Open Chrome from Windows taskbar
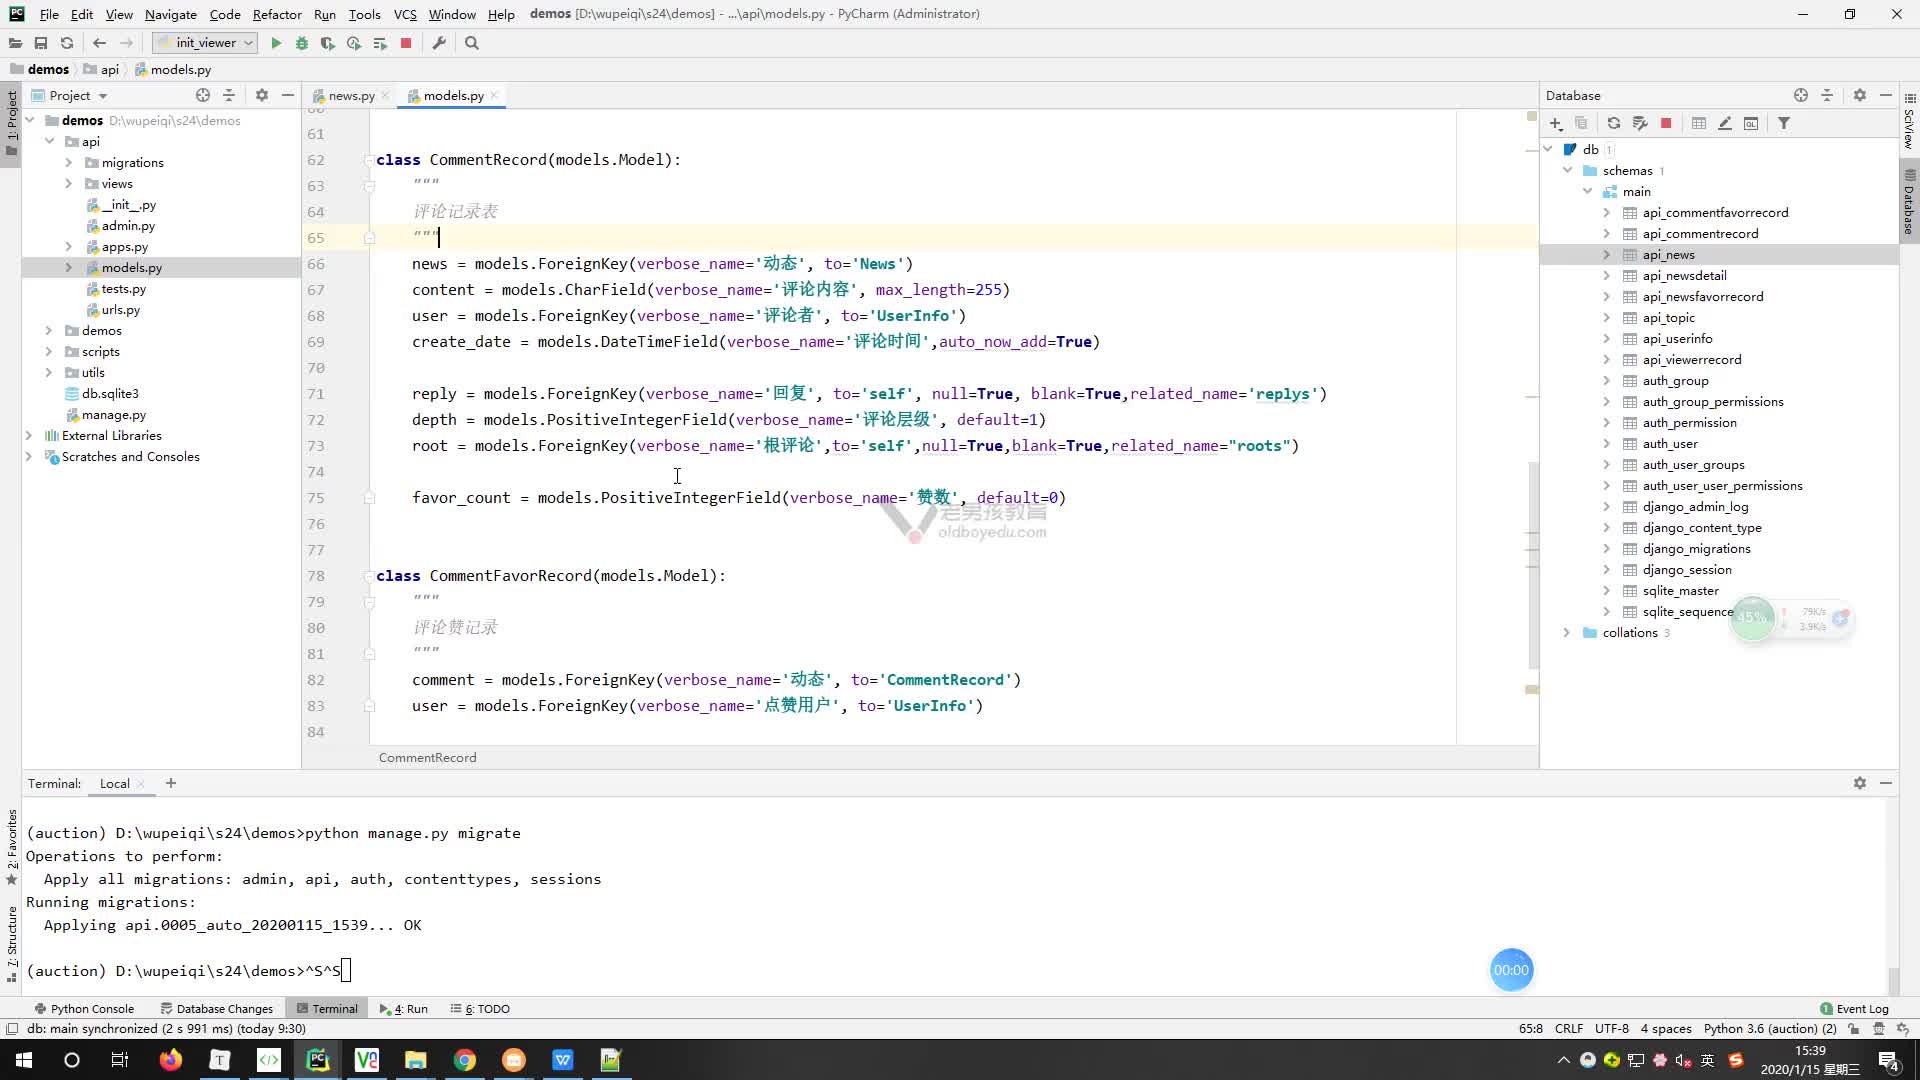 [465, 1060]
